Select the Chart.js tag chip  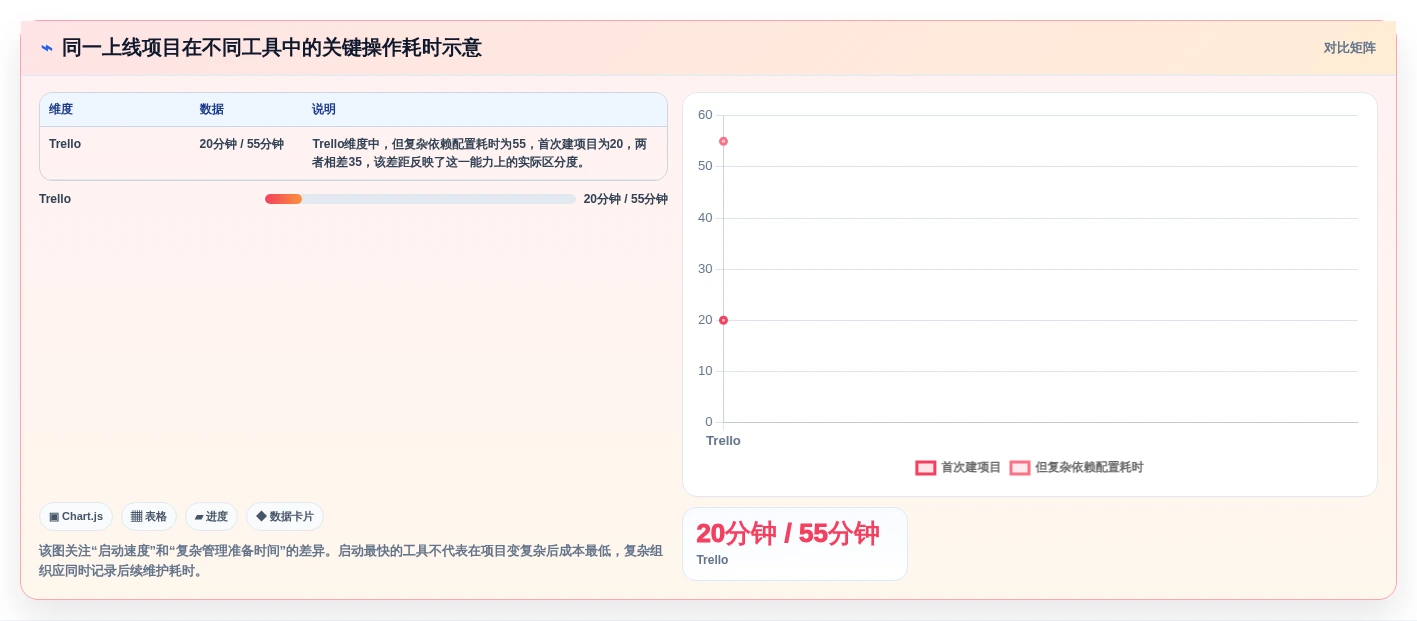coord(76,517)
